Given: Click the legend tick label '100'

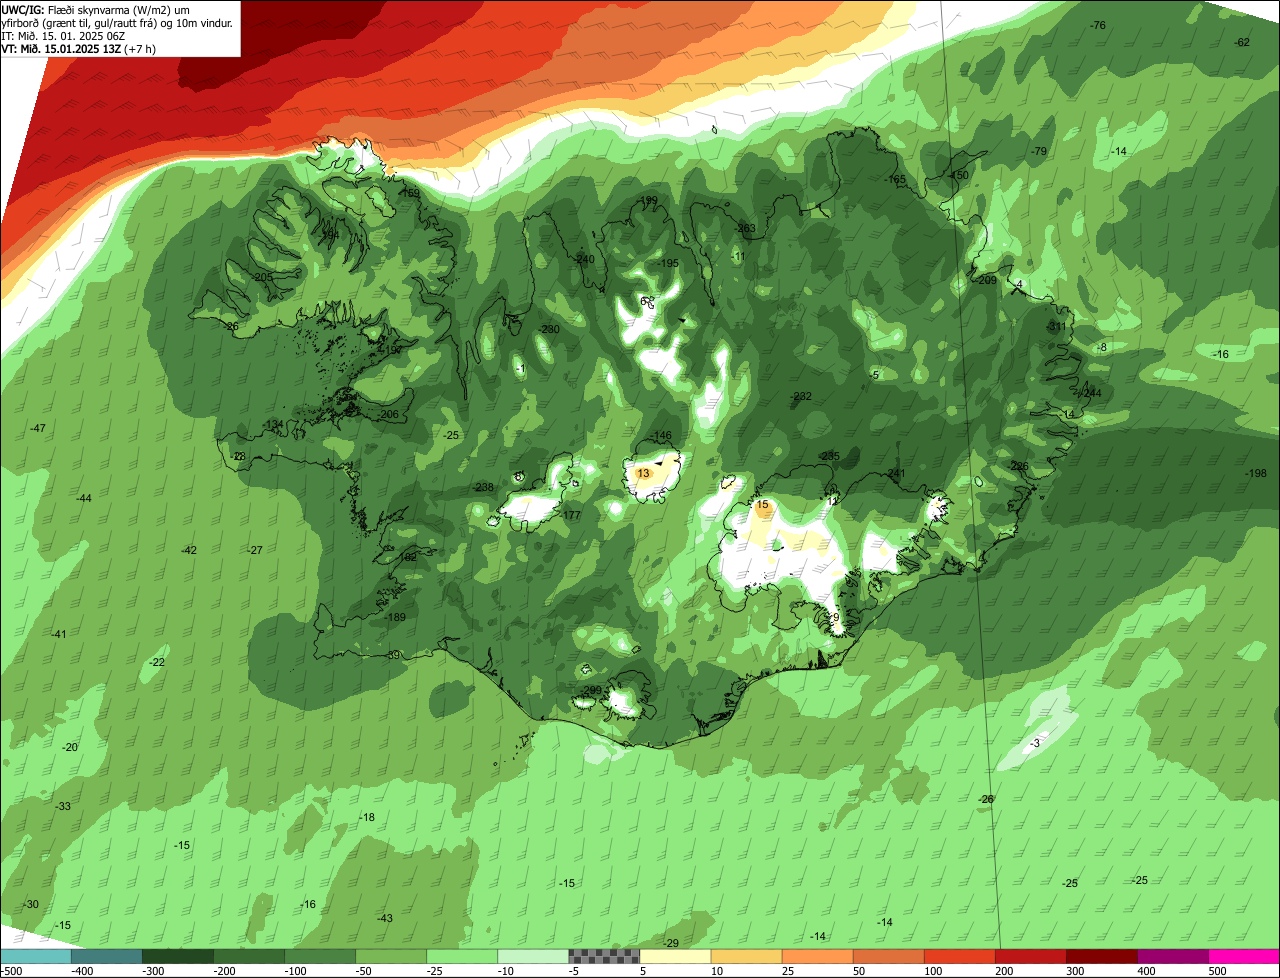Looking at the screenshot, I should coord(932,971).
